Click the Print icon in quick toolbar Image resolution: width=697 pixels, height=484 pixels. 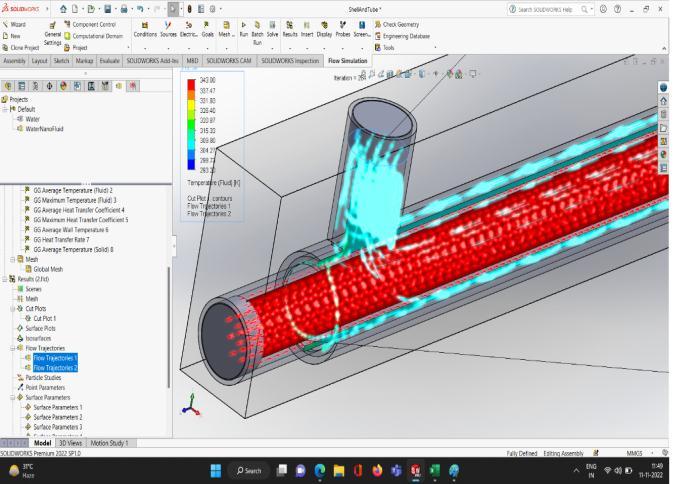(x=124, y=9)
